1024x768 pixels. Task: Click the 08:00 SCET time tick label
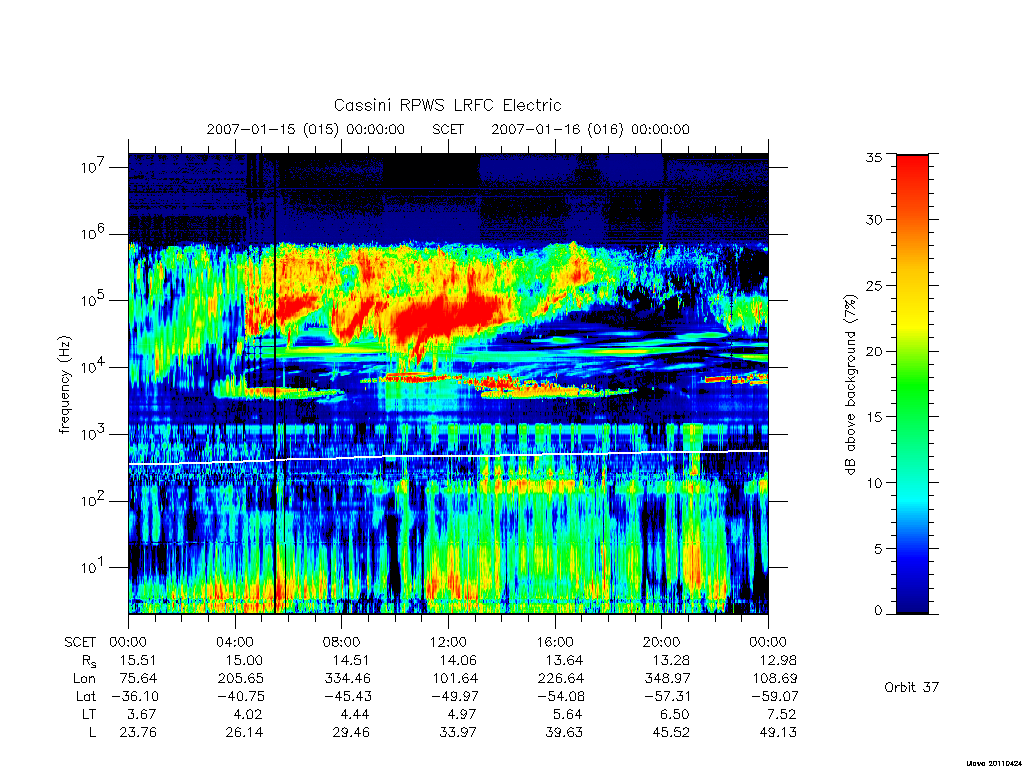342,642
